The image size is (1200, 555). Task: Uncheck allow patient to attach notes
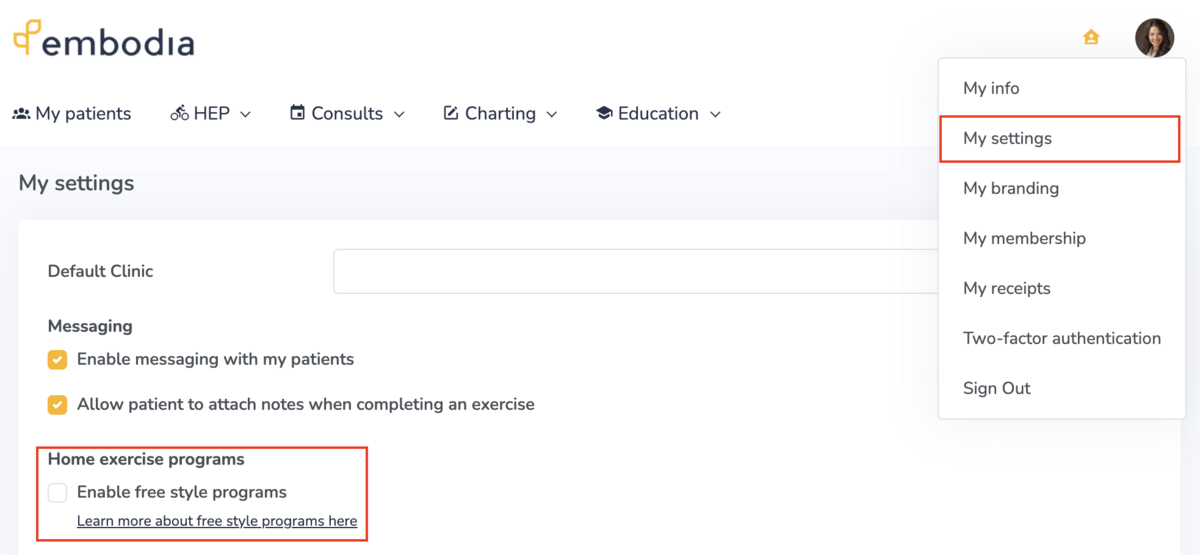click(x=58, y=405)
